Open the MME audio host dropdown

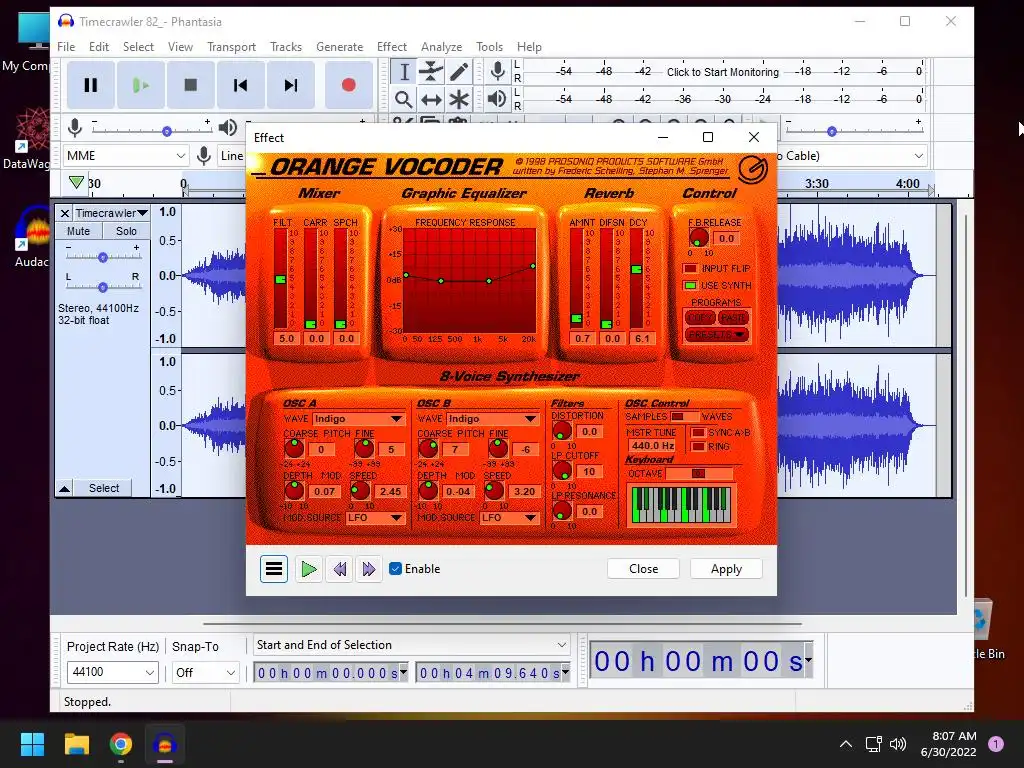click(126, 155)
